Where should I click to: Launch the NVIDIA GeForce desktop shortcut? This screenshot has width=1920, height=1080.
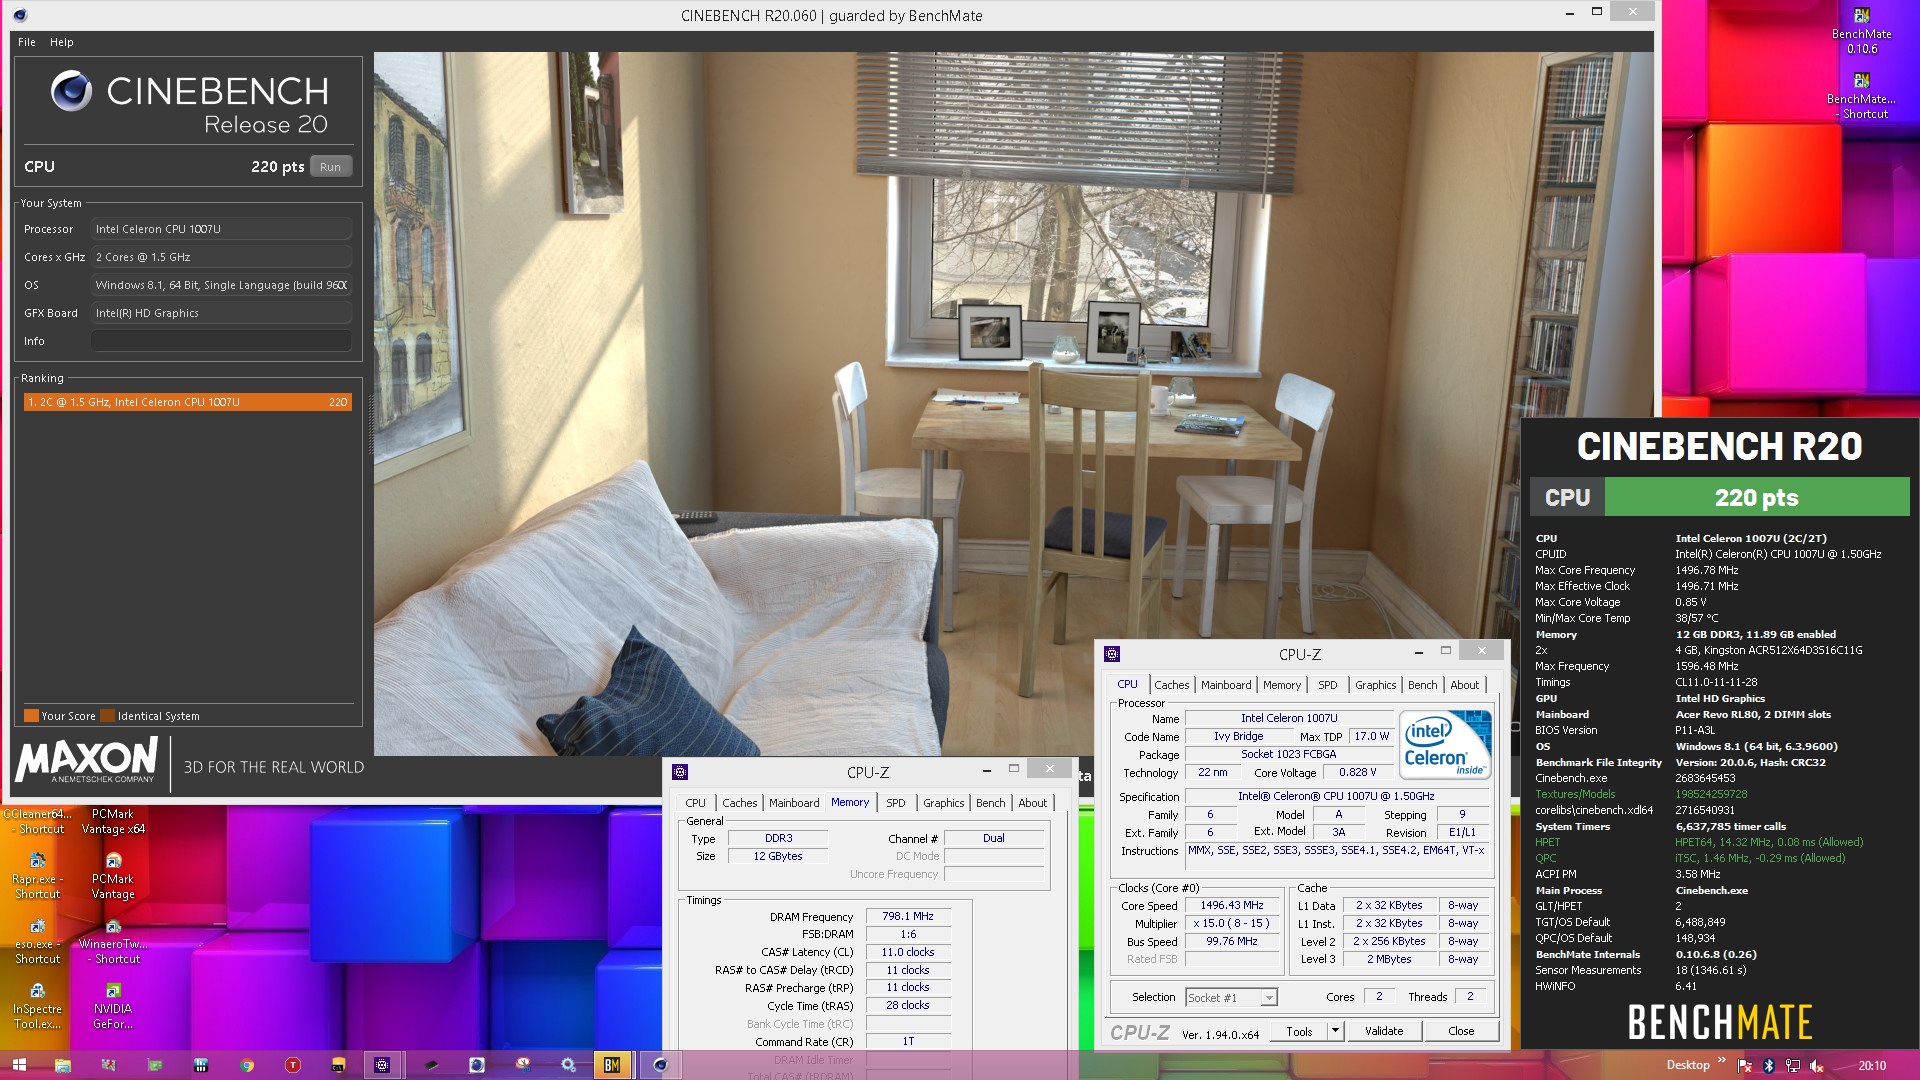(x=113, y=1006)
